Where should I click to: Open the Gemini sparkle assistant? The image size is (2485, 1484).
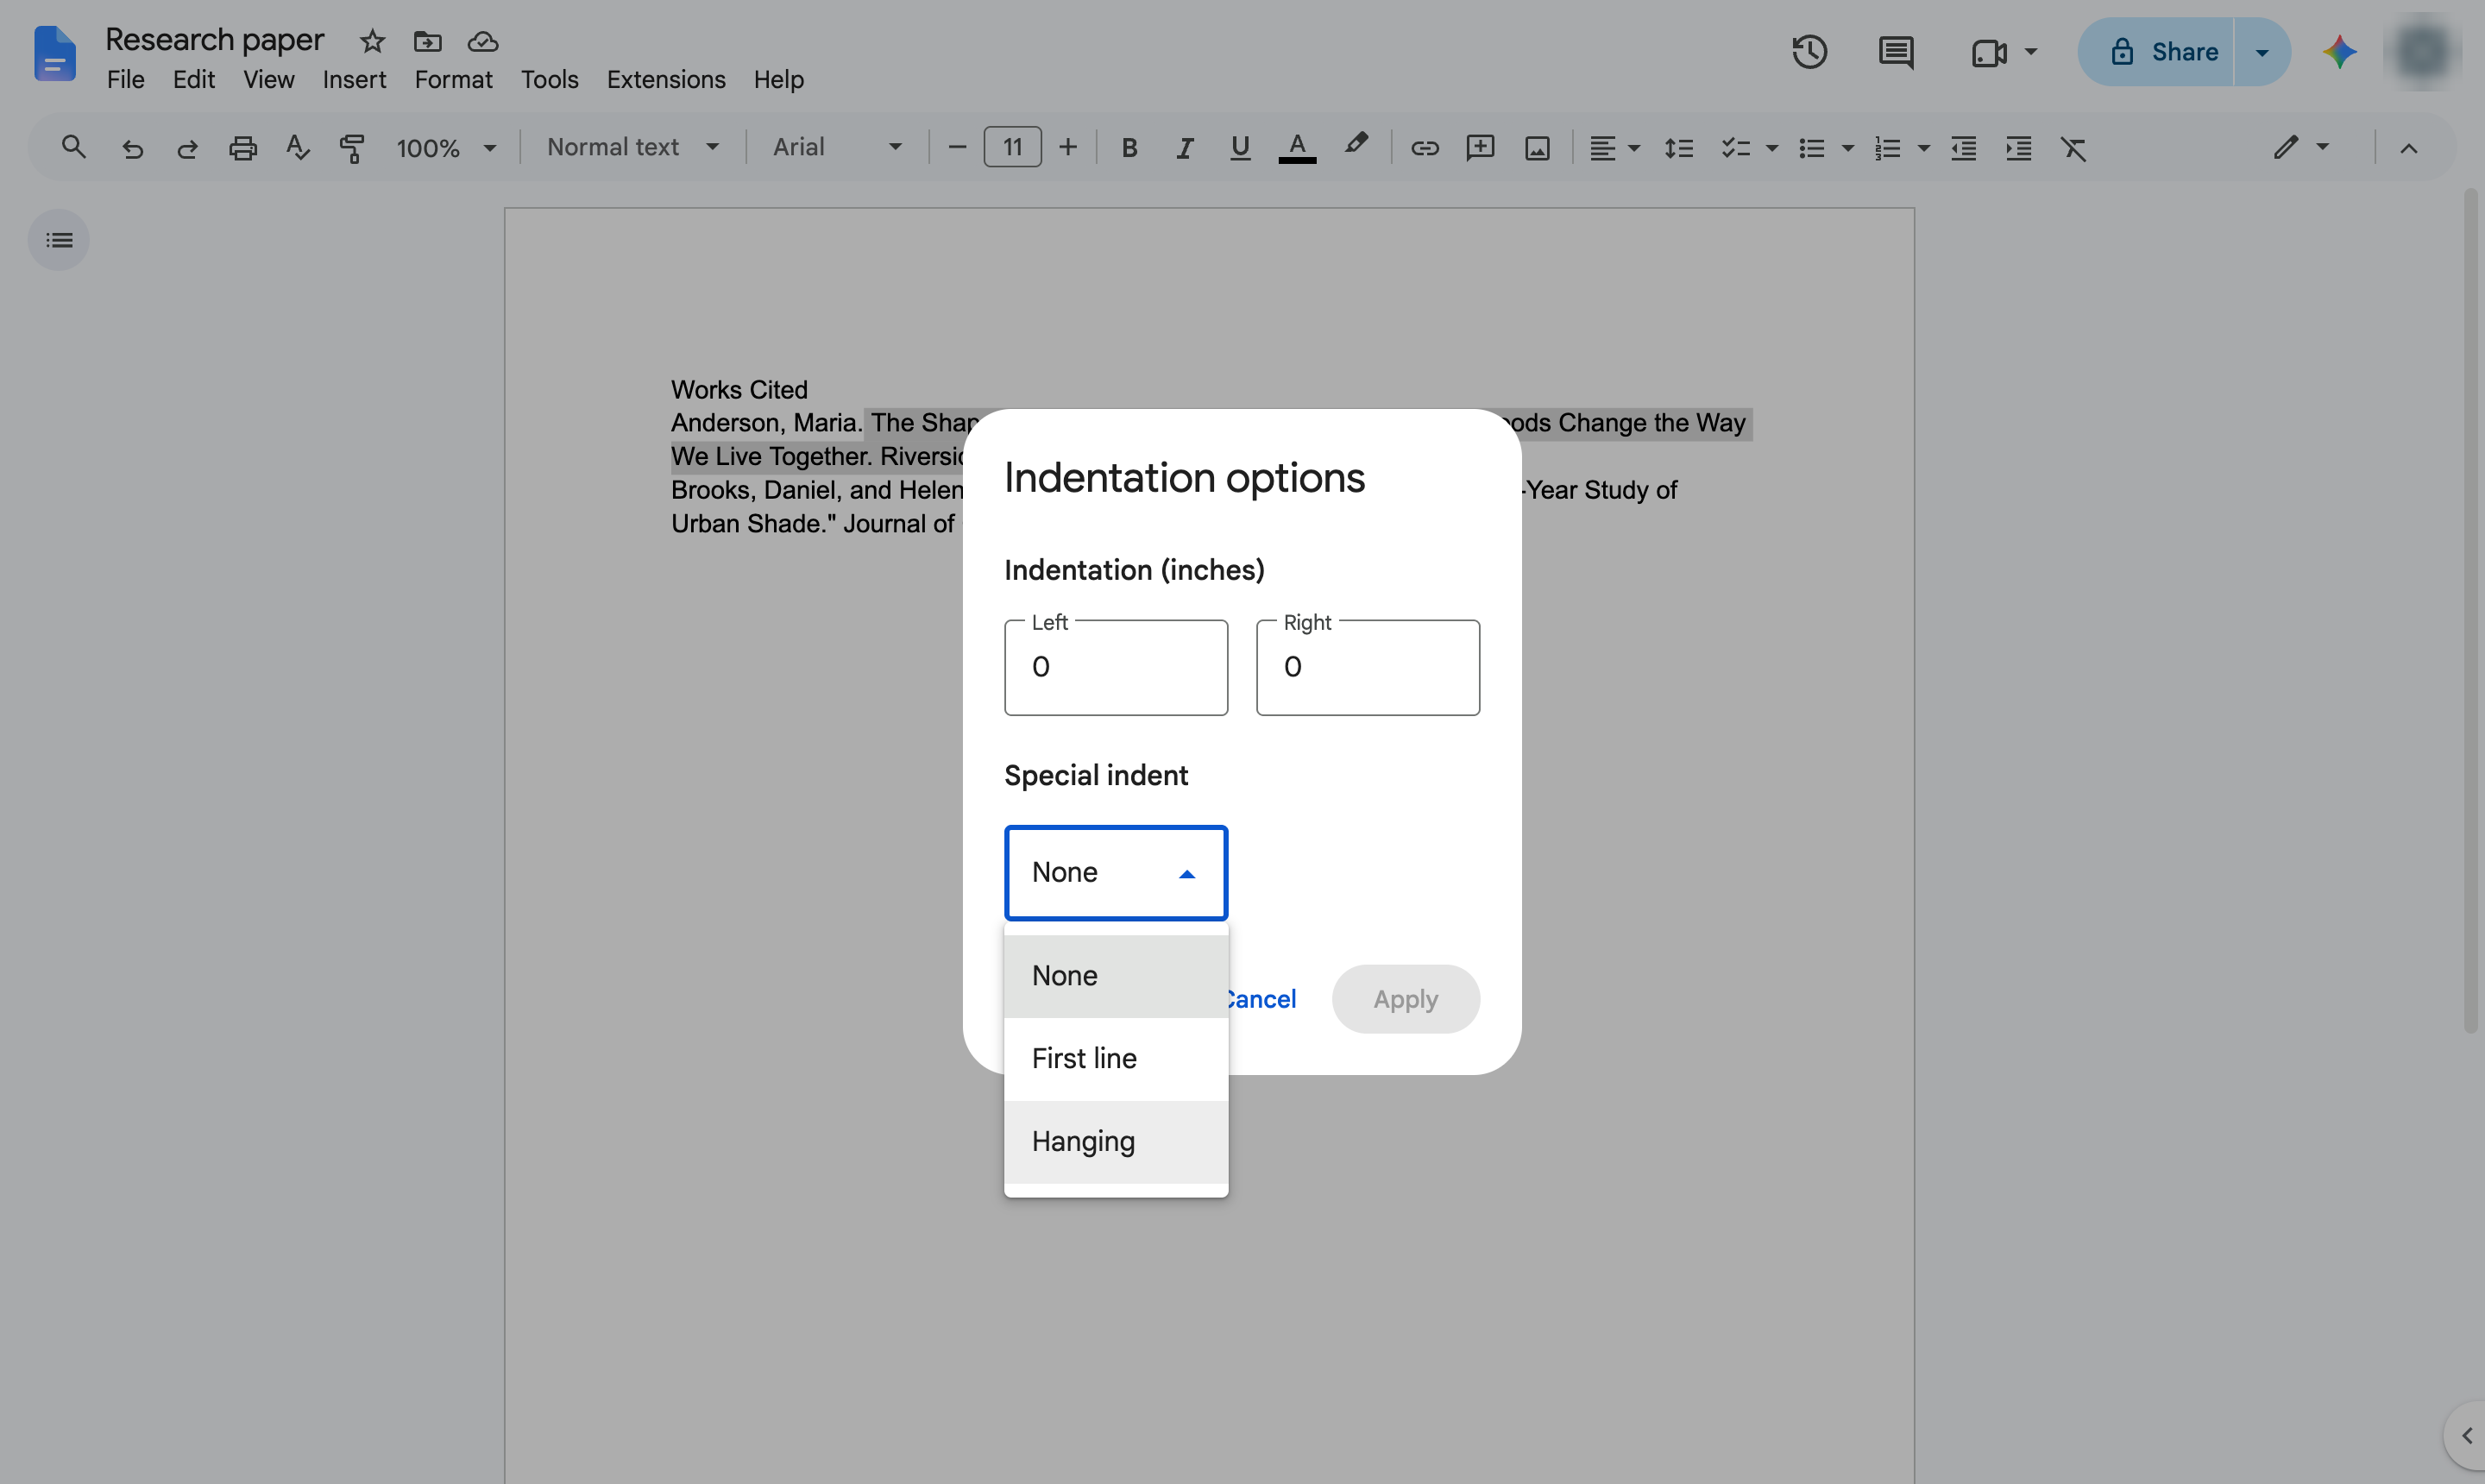[x=2340, y=52]
